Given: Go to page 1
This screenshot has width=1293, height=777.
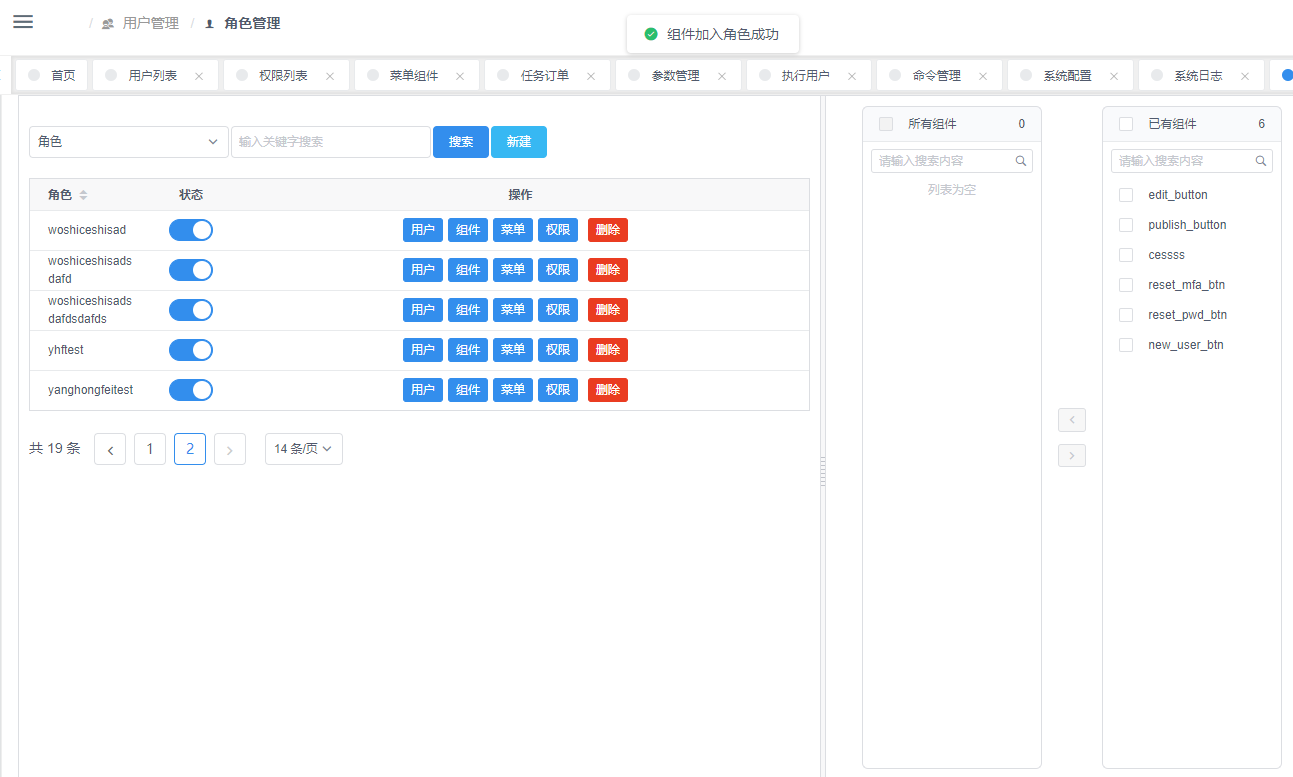Looking at the screenshot, I should [x=150, y=450].
